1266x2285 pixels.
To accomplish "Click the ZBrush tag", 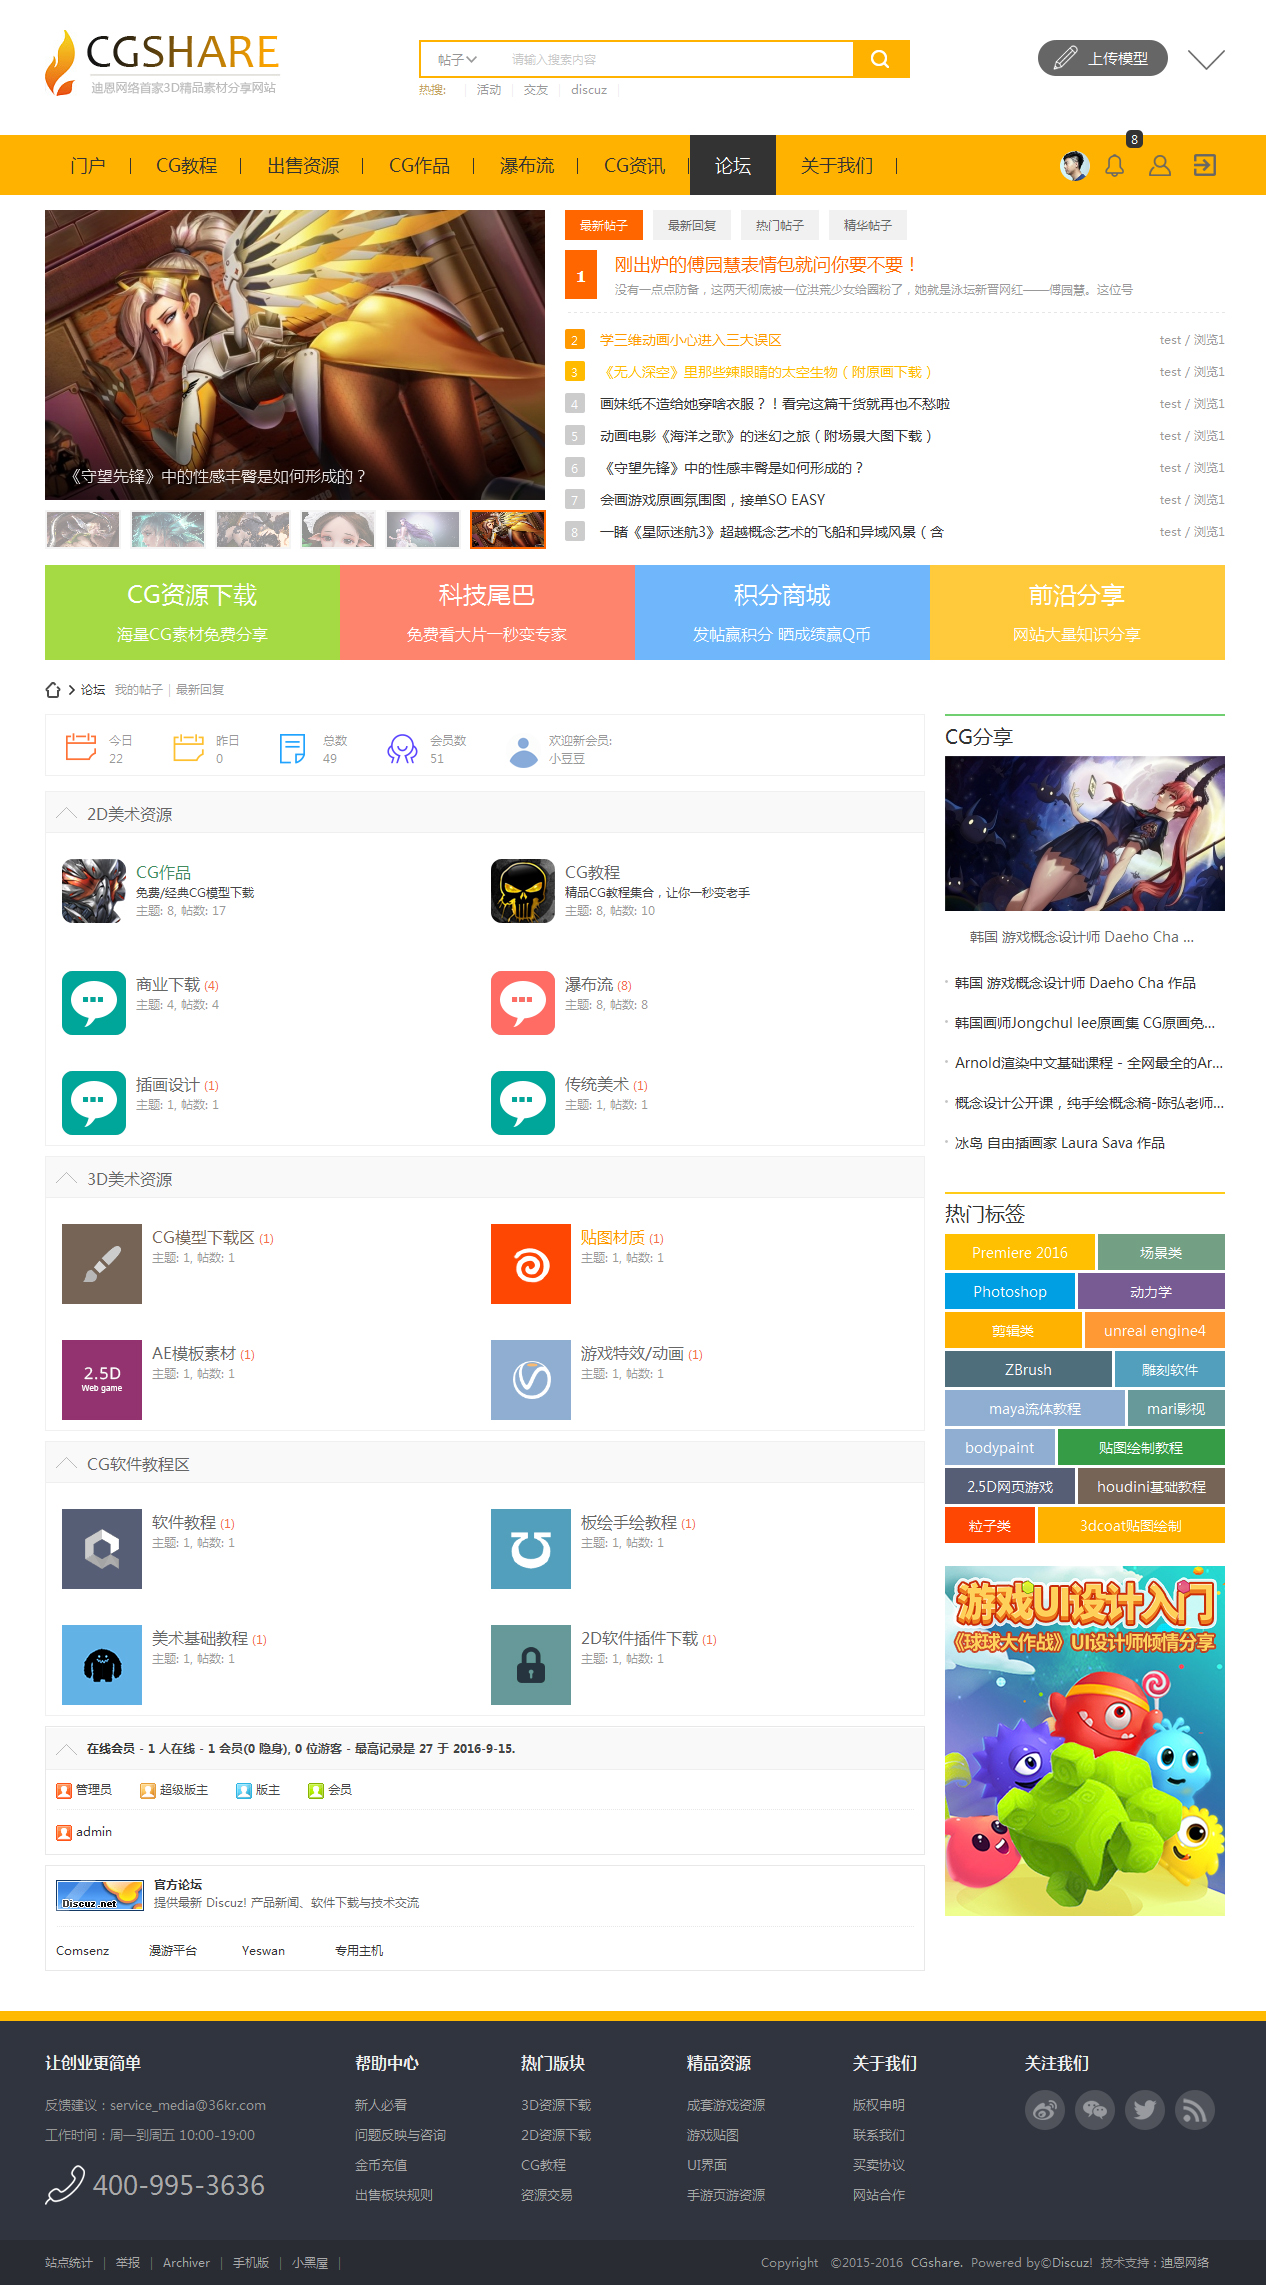I will click(x=1028, y=1369).
